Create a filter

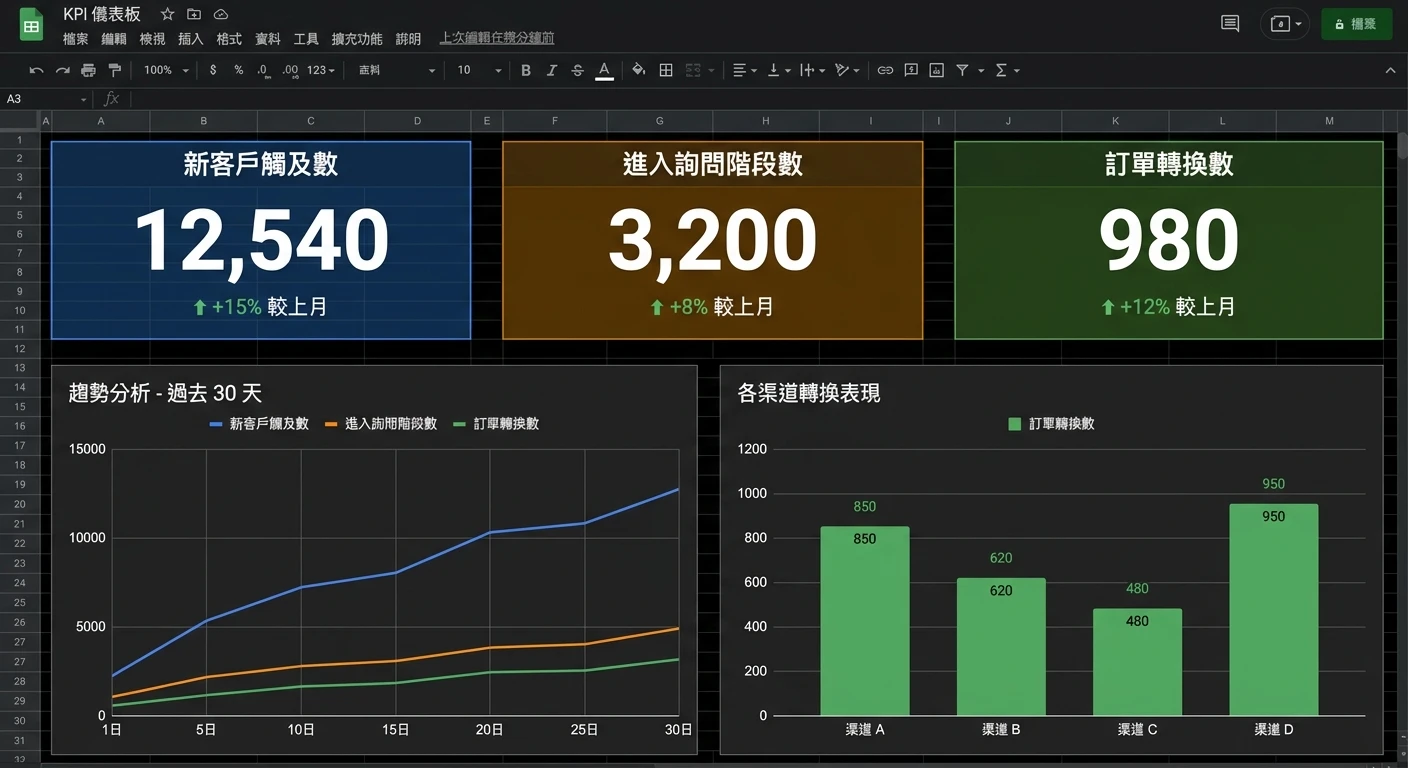tap(962, 70)
